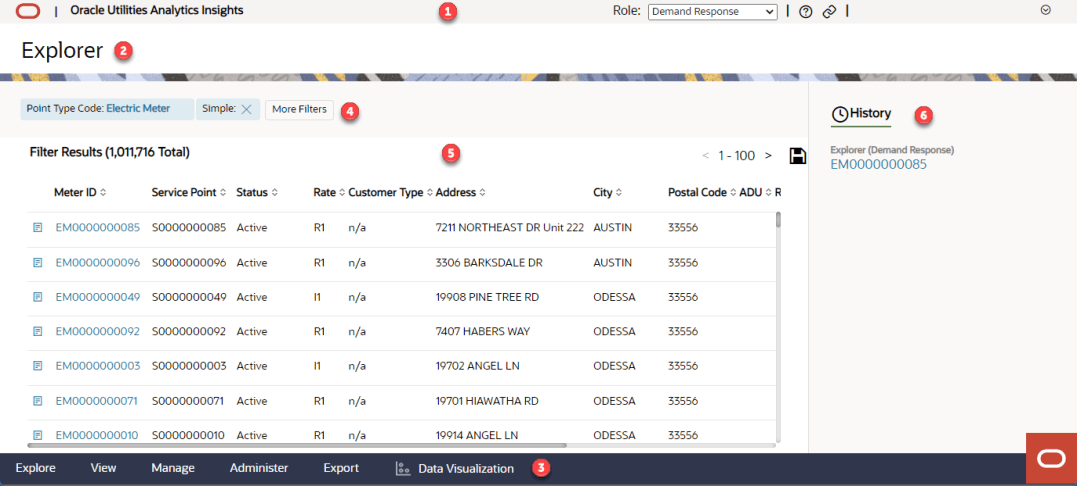Open the View menu
The height and width of the screenshot is (486, 1077).
(x=103, y=468)
